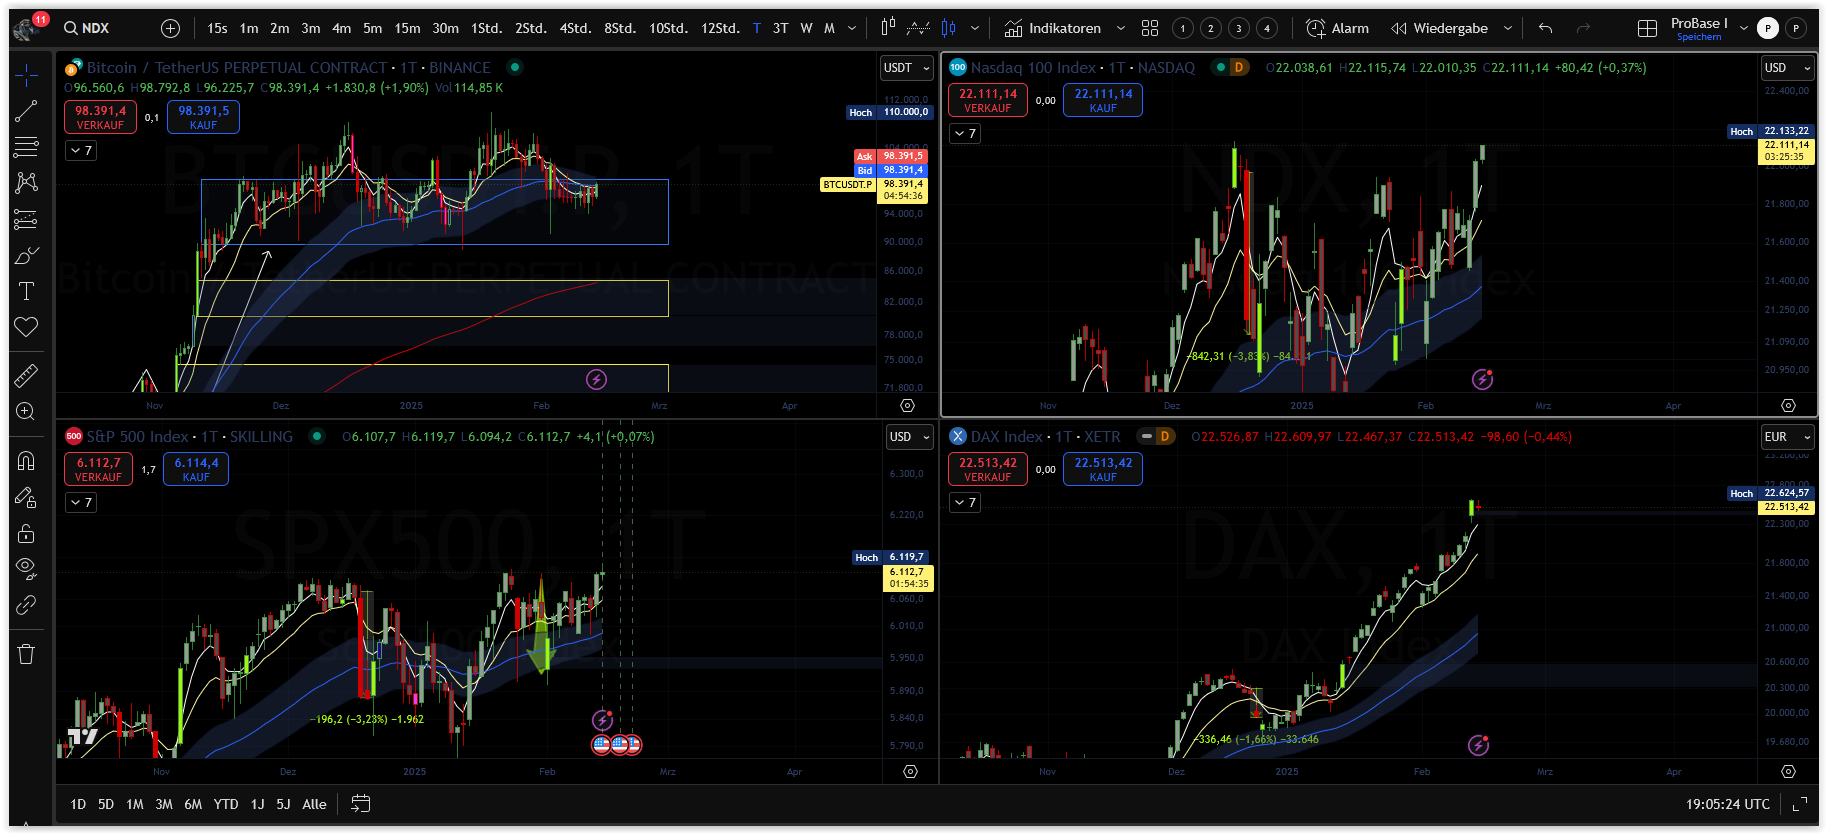Toggle the green status dot on S&P 500 chart
1827x834 pixels.
(x=316, y=437)
